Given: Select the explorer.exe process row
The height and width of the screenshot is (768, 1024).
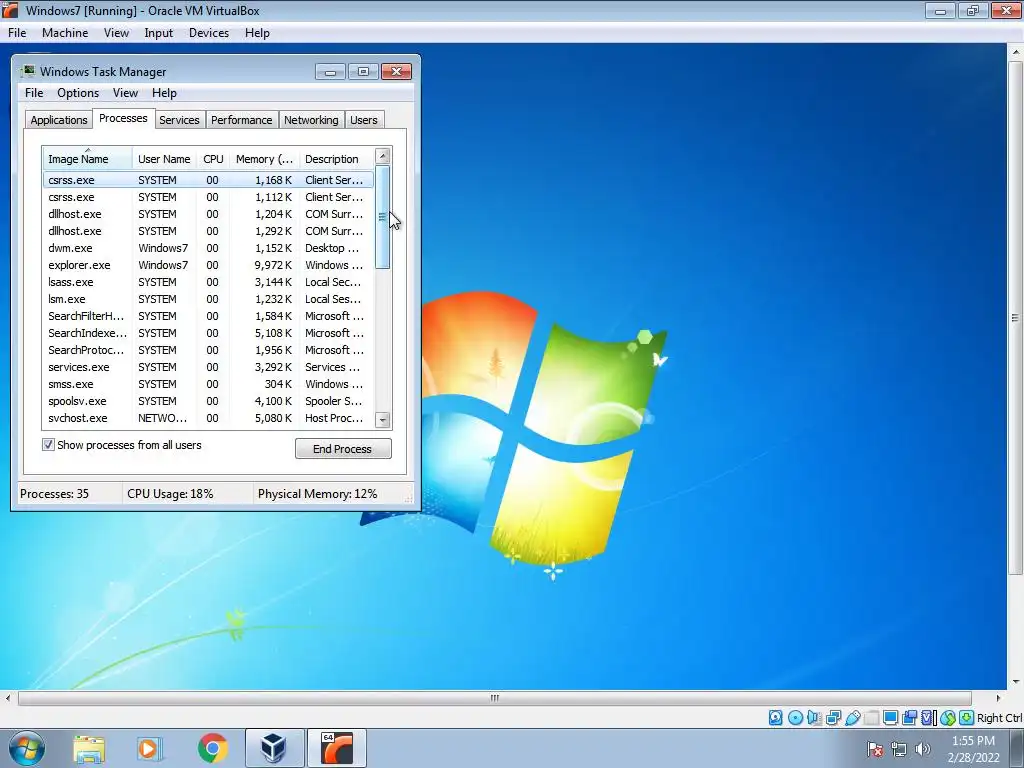Looking at the screenshot, I should click(208, 265).
